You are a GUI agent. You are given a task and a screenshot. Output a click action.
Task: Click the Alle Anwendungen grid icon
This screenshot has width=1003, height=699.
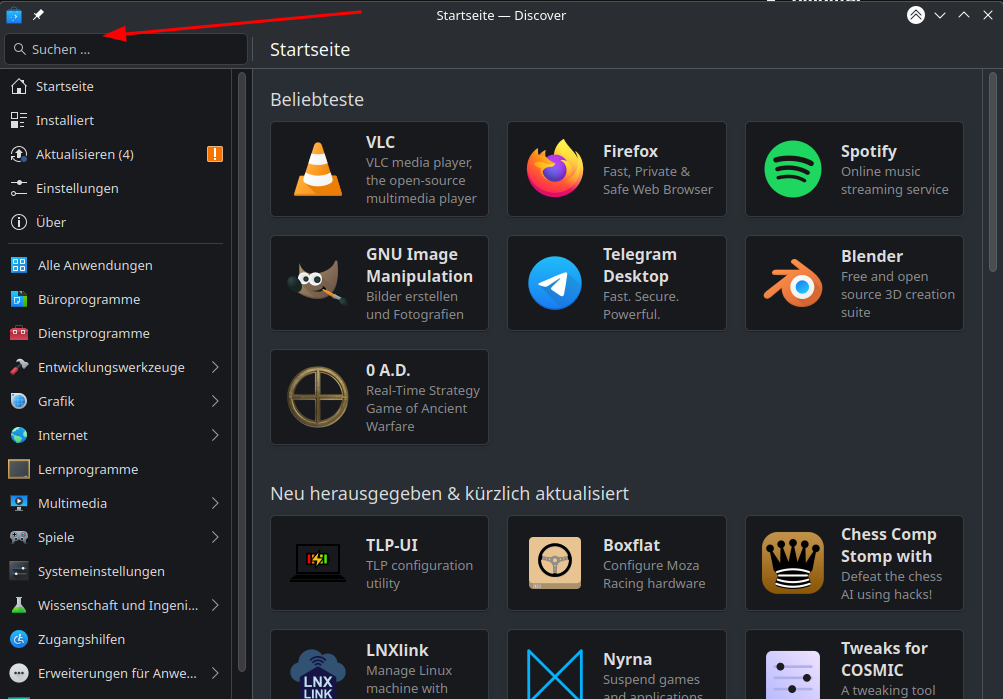pyautogui.click(x=19, y=265)
